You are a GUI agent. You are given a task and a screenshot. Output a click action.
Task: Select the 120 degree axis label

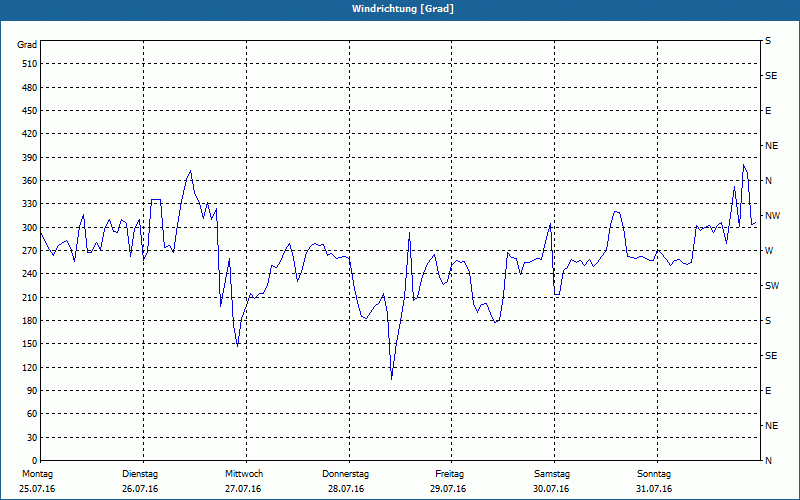click(30, 367)
